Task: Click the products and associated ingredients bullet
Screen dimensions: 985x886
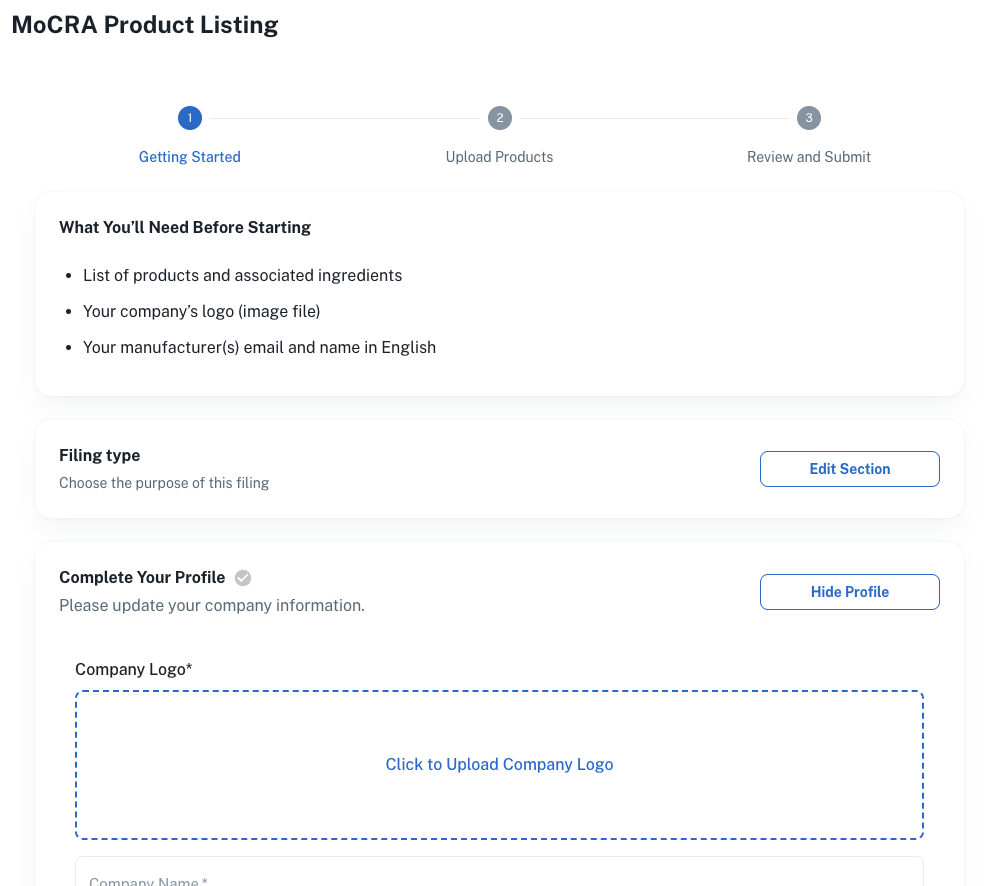Action: point(242,276)
